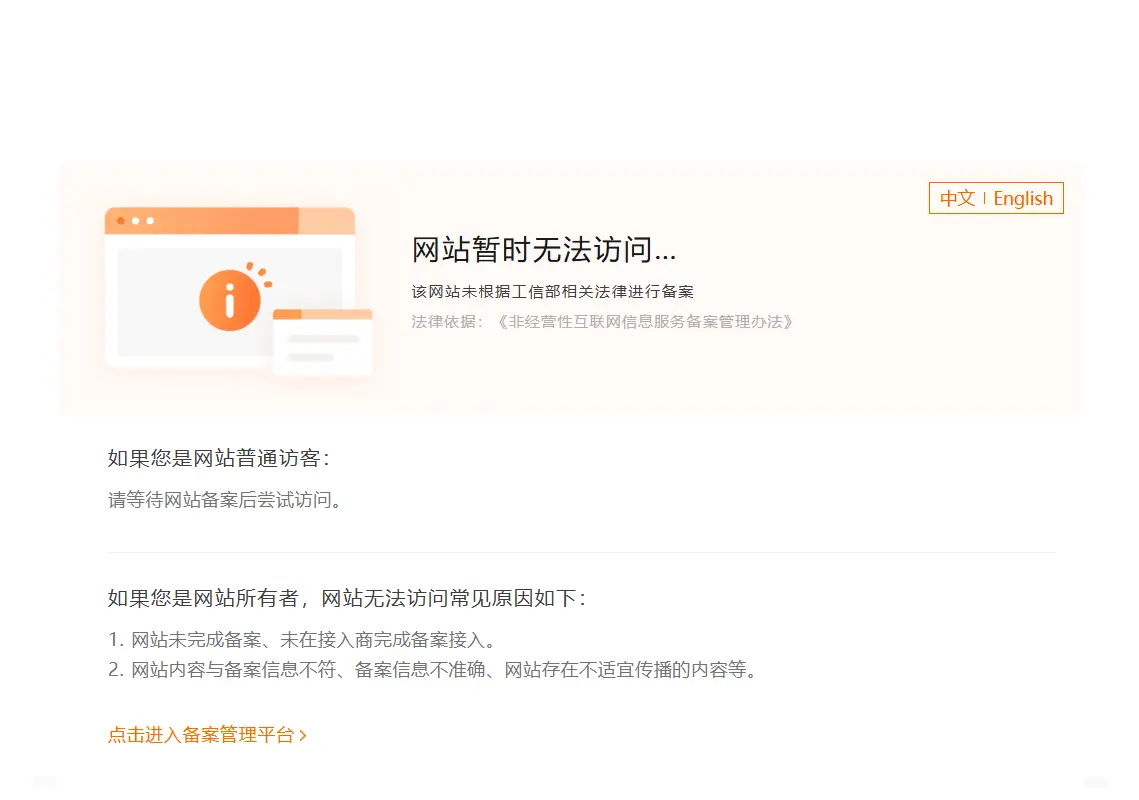Click reason 1 网站未完成备案 line
1139x800 pixels.
303,639
